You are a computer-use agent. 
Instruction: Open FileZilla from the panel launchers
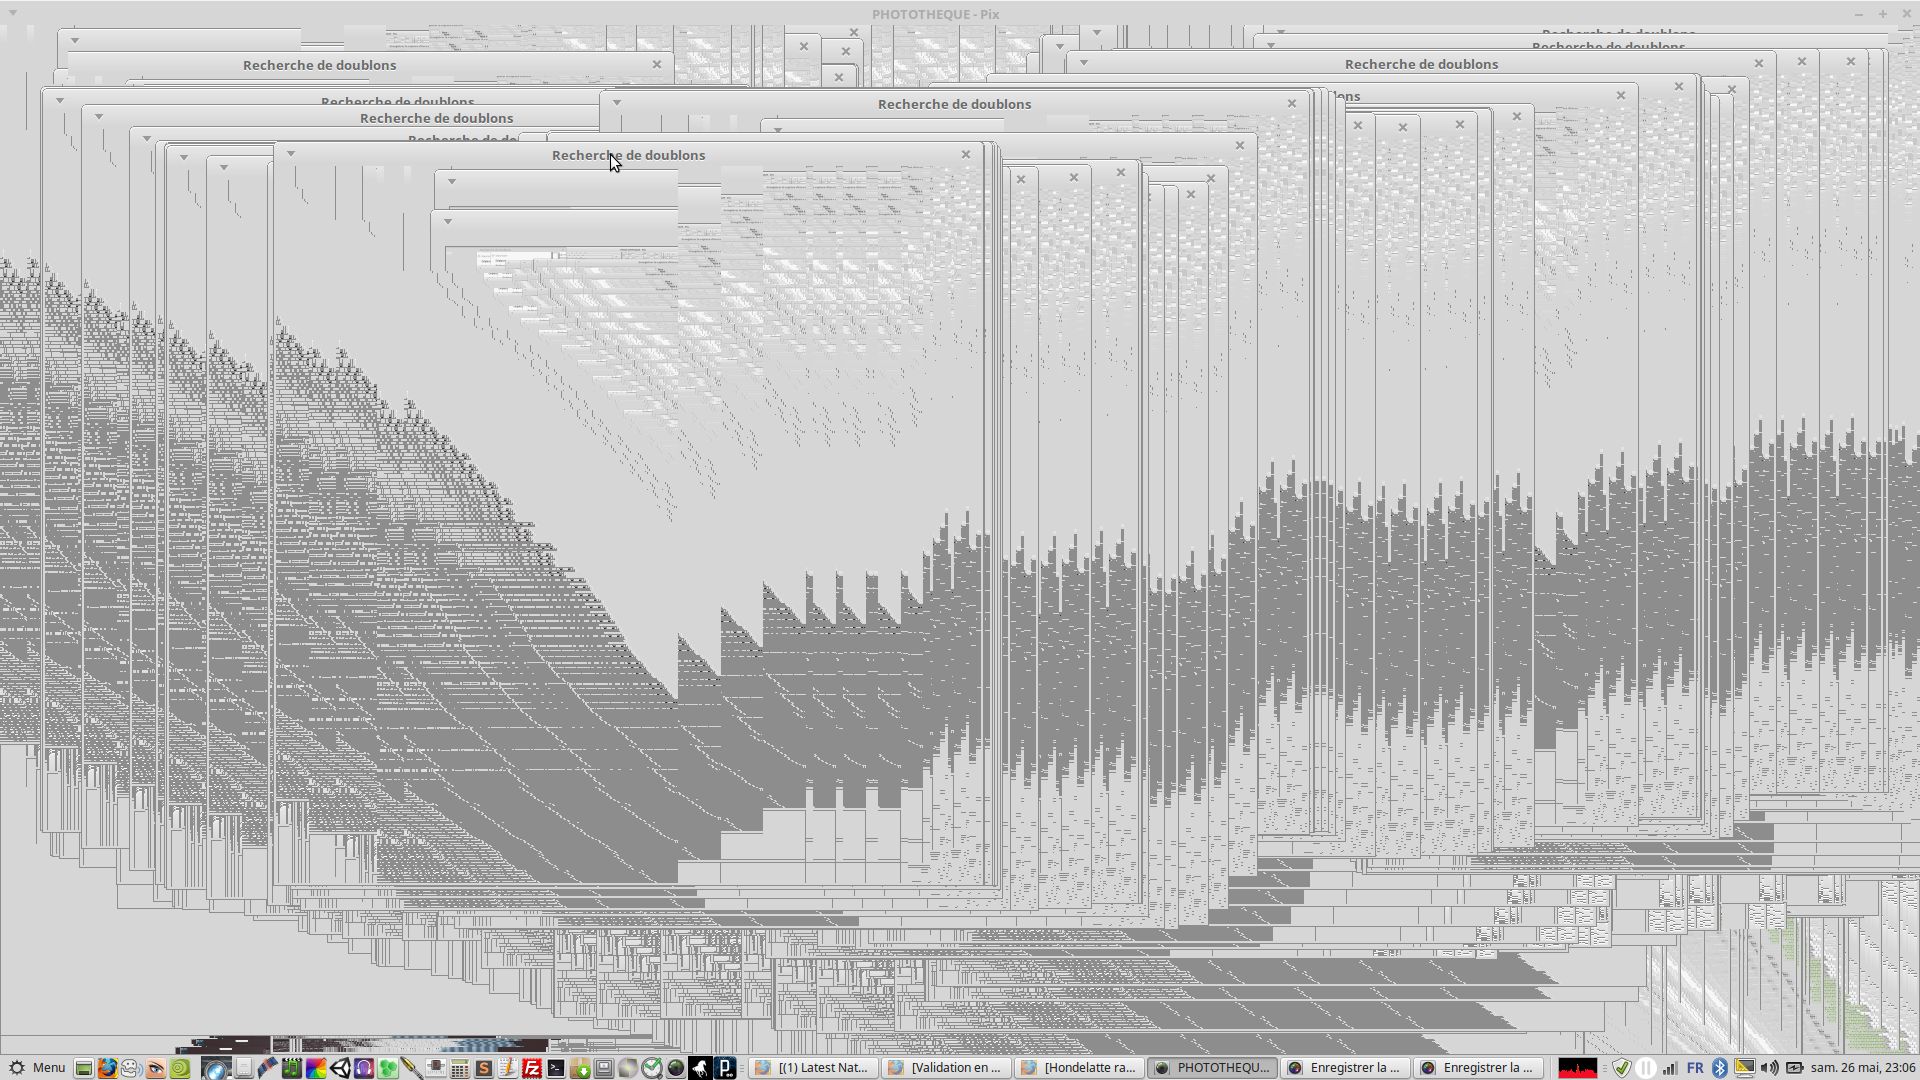[532, 1068]
